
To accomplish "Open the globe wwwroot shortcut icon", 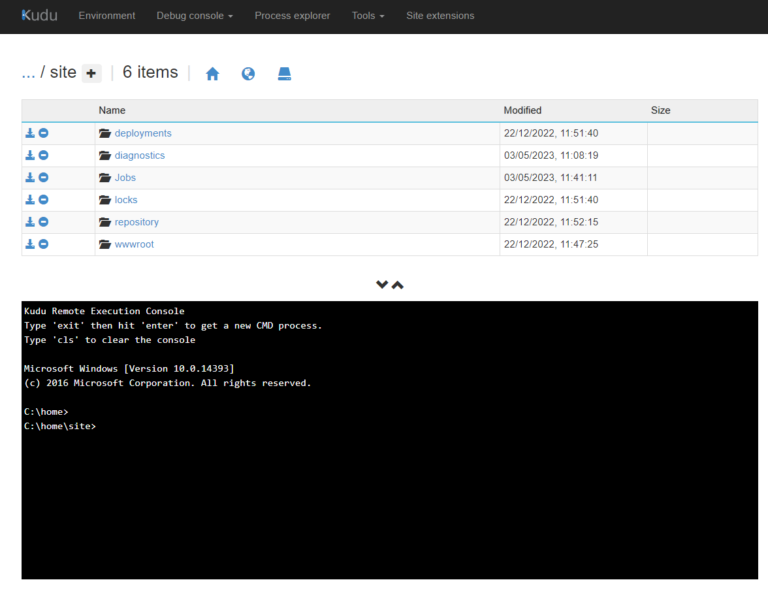I will [248, 73].
